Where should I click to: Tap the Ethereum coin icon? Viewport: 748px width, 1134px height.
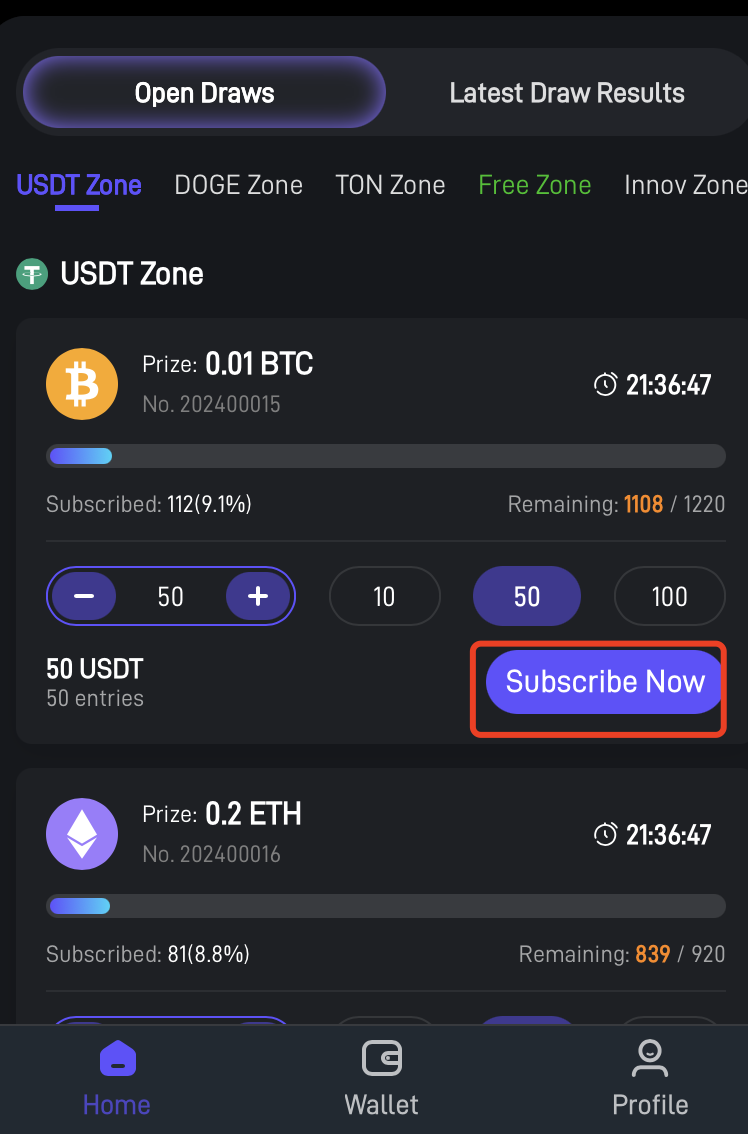tap(82, 834)
